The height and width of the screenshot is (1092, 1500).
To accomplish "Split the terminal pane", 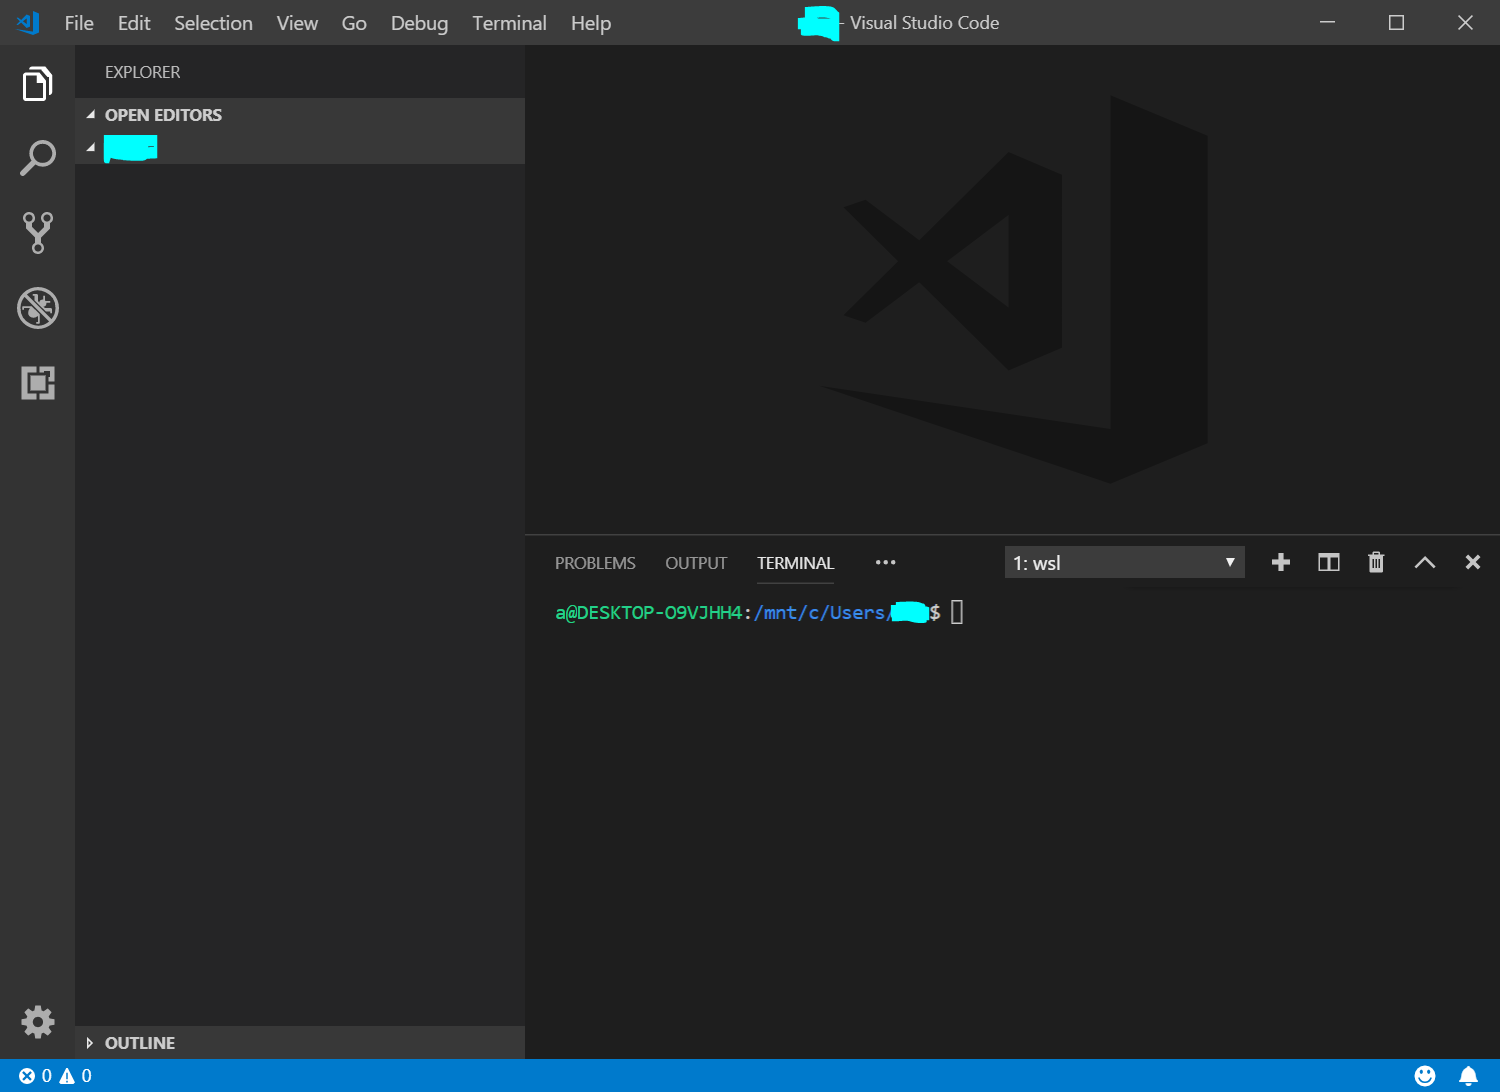I will [x=1328, y=562].
